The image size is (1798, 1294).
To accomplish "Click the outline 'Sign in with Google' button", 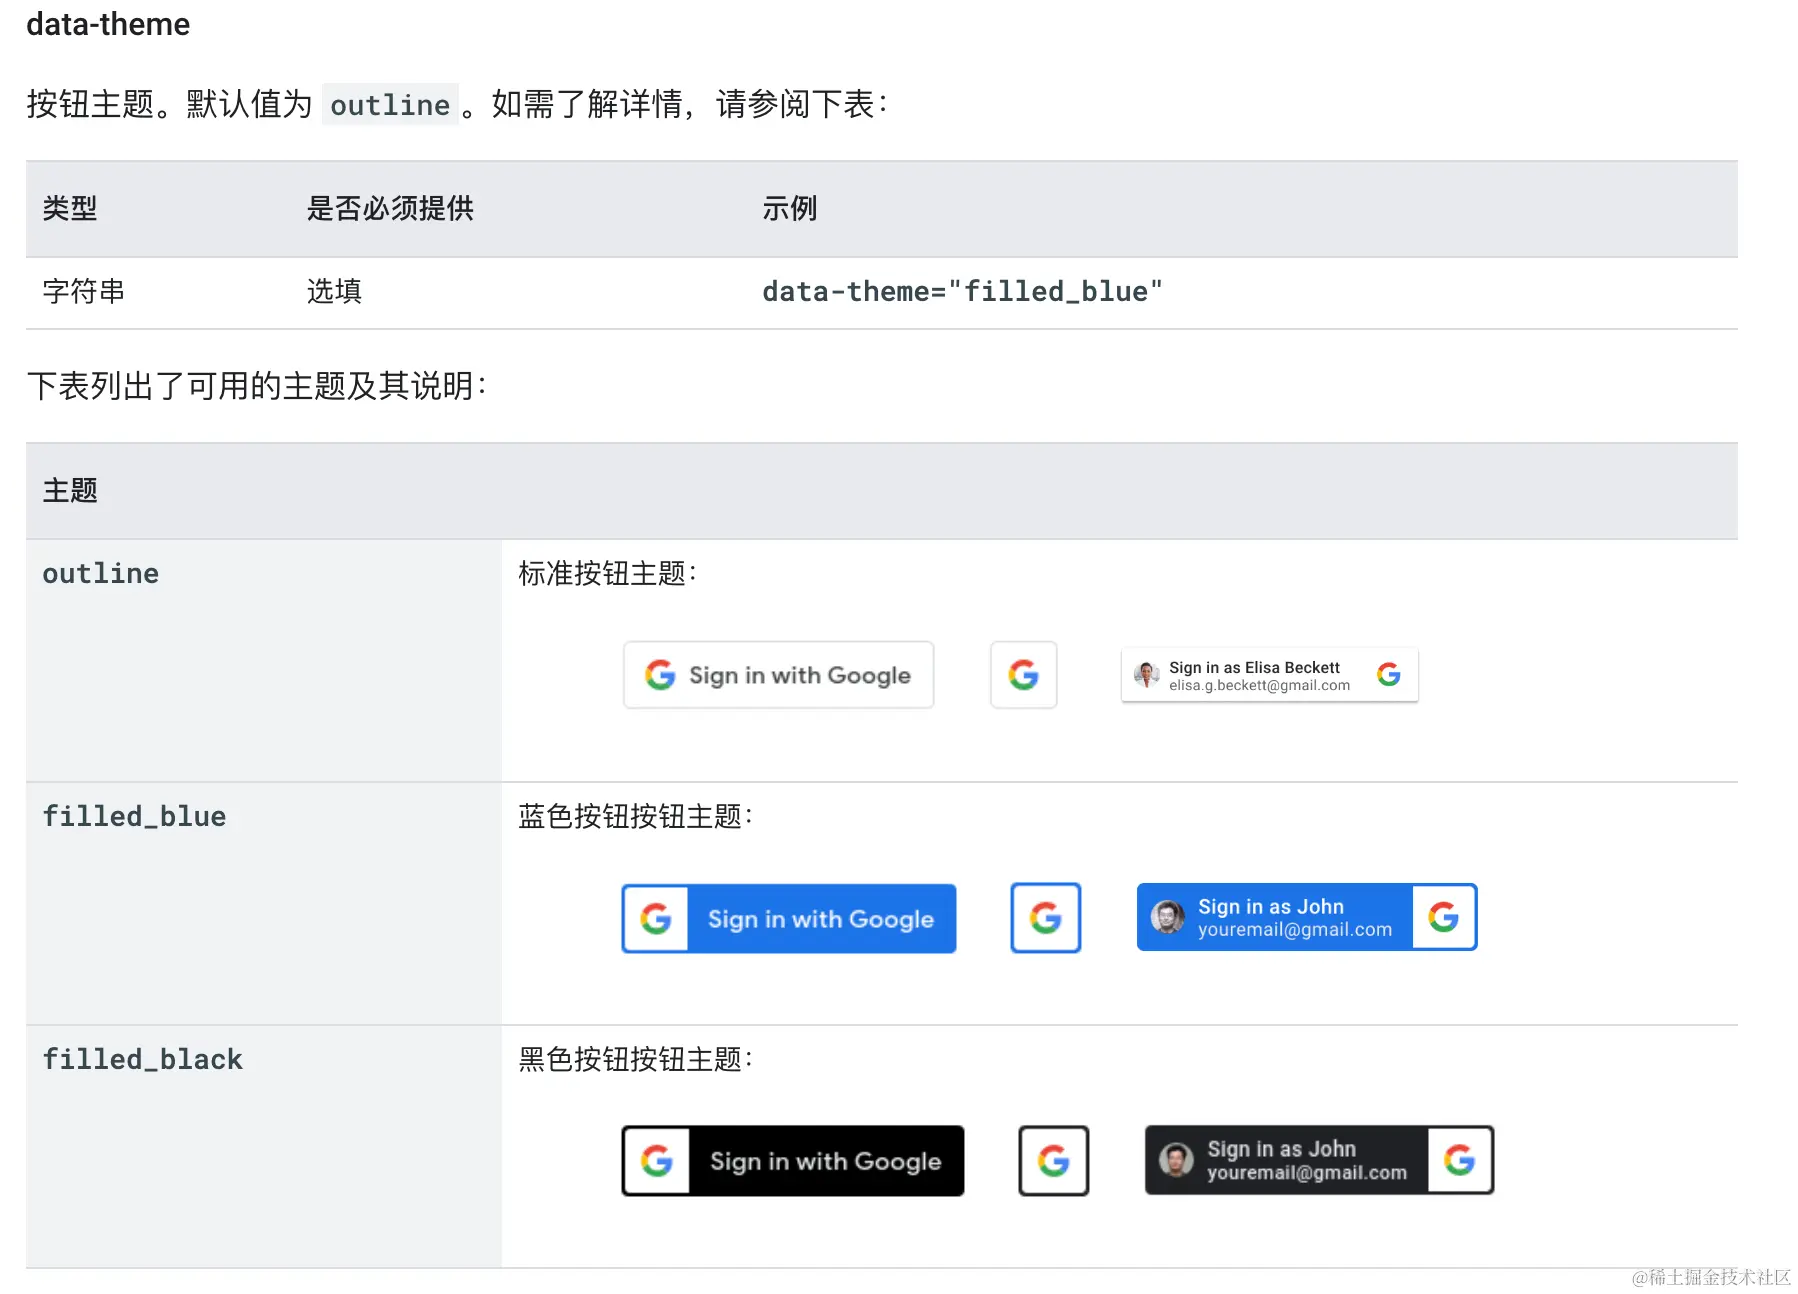I will click(x=778, y=675).
